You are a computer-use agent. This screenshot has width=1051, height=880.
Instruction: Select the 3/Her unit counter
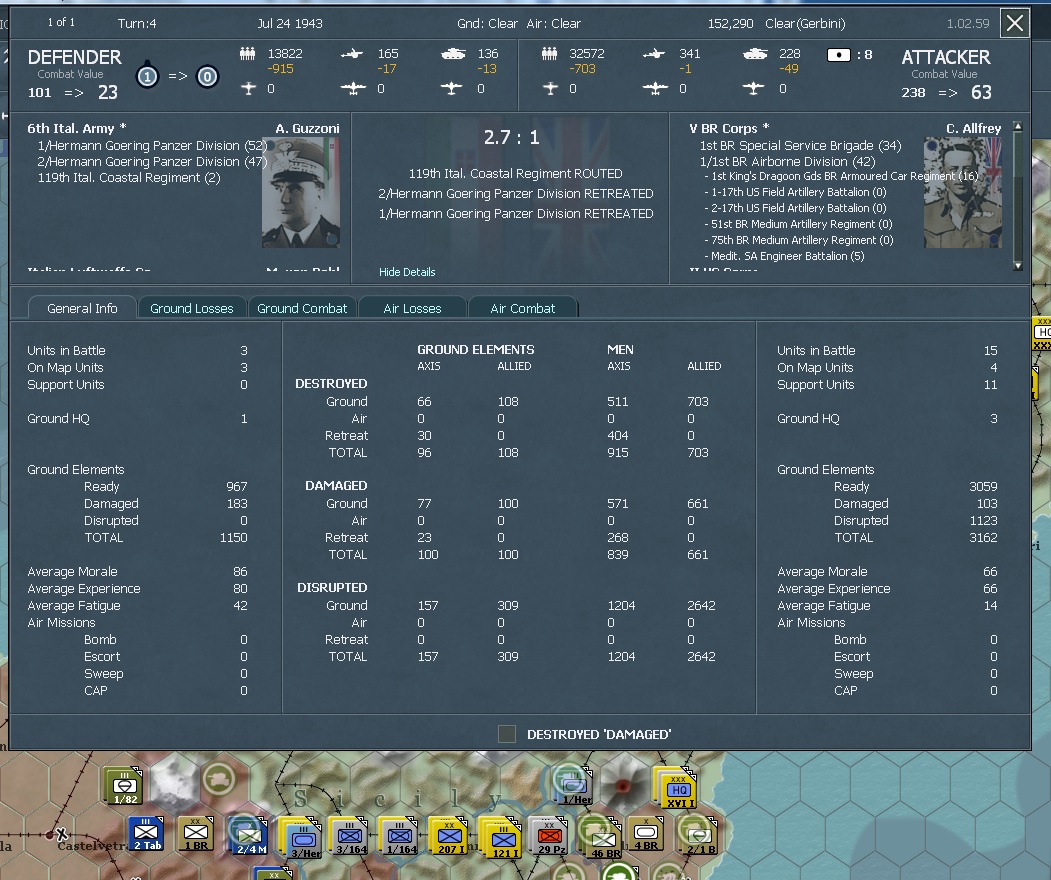point(303,838)
